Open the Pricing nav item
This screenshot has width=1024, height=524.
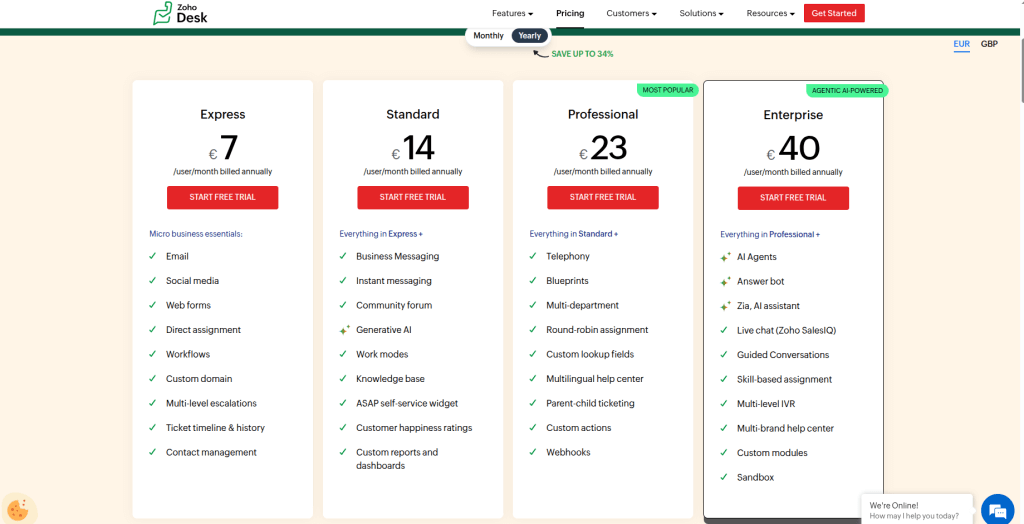[x=570, y=13]
